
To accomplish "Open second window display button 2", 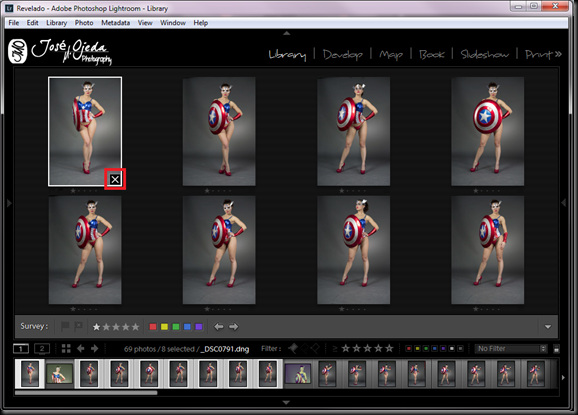I will click(42, 348).
